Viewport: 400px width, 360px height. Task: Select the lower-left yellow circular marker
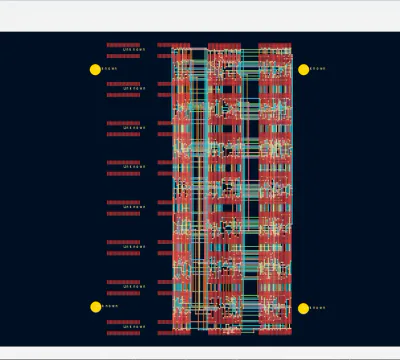(x=96, y=307)
